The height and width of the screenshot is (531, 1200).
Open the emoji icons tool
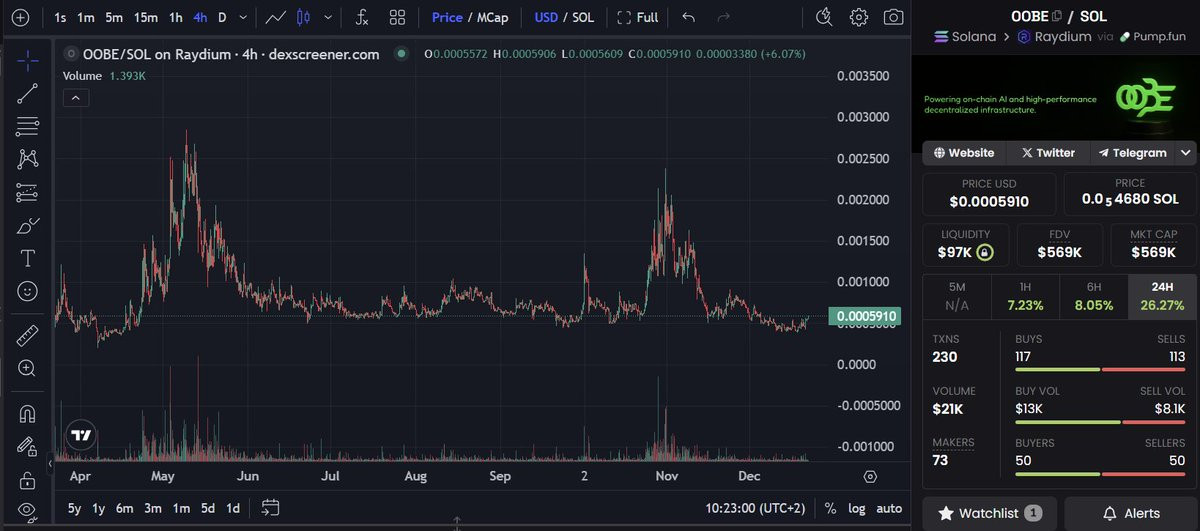pyautogui.click(x=28, y=290)
